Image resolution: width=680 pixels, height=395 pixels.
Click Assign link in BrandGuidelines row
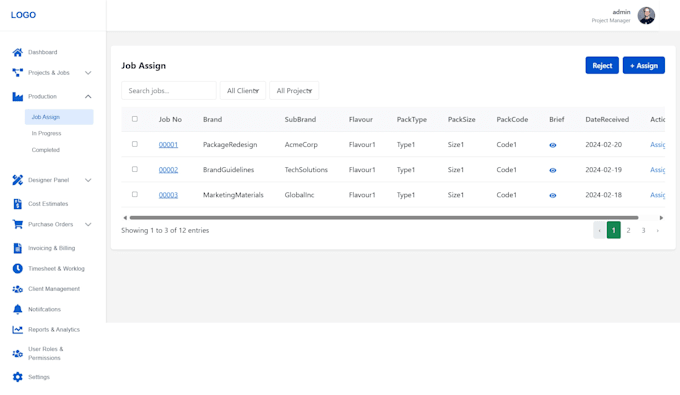pyautogui.click(x=657, y=170)
